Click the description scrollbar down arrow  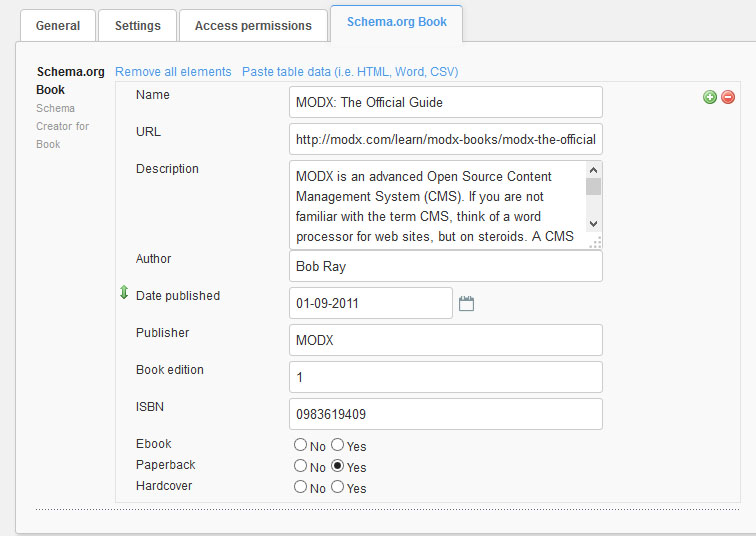click(x=594, y=224)
